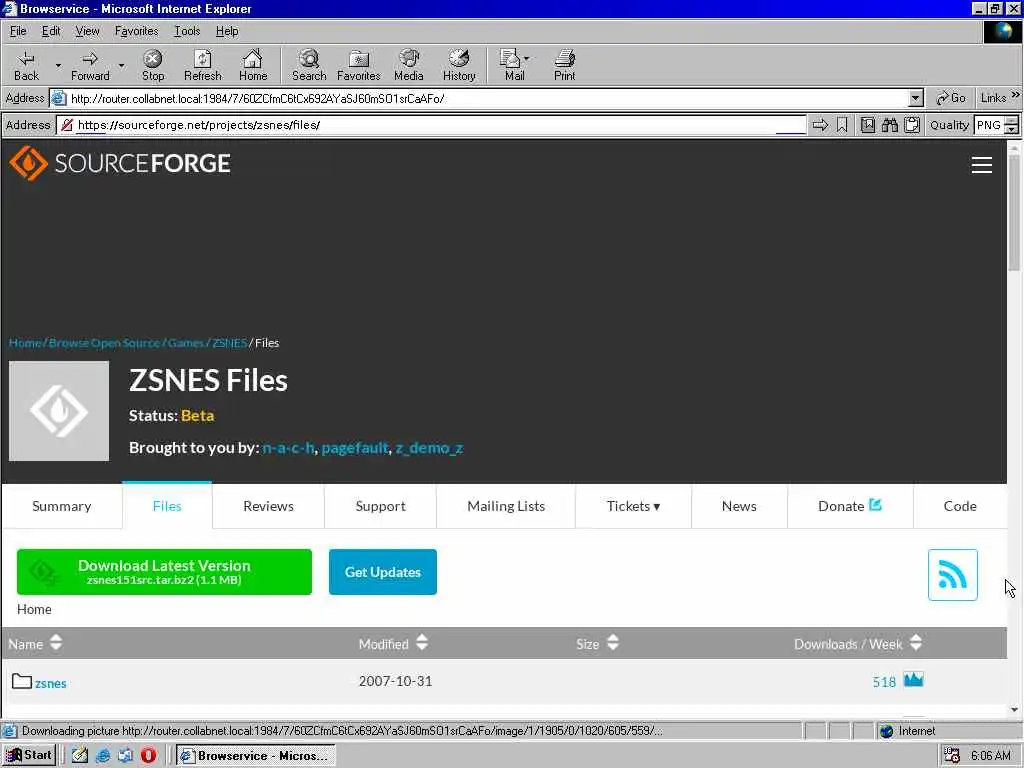Open the Favorites menu
Screen dimensions: 1024x768
click(x=136, y=31)
